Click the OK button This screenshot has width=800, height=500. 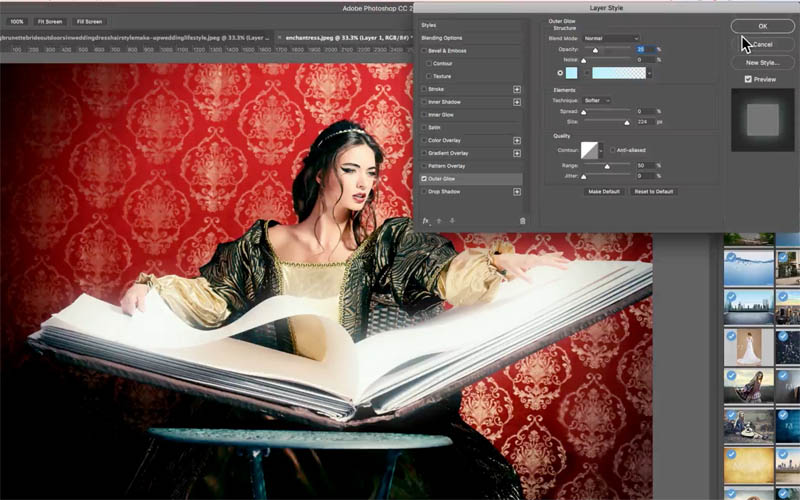pyautogui.click(x=762, y=26)
